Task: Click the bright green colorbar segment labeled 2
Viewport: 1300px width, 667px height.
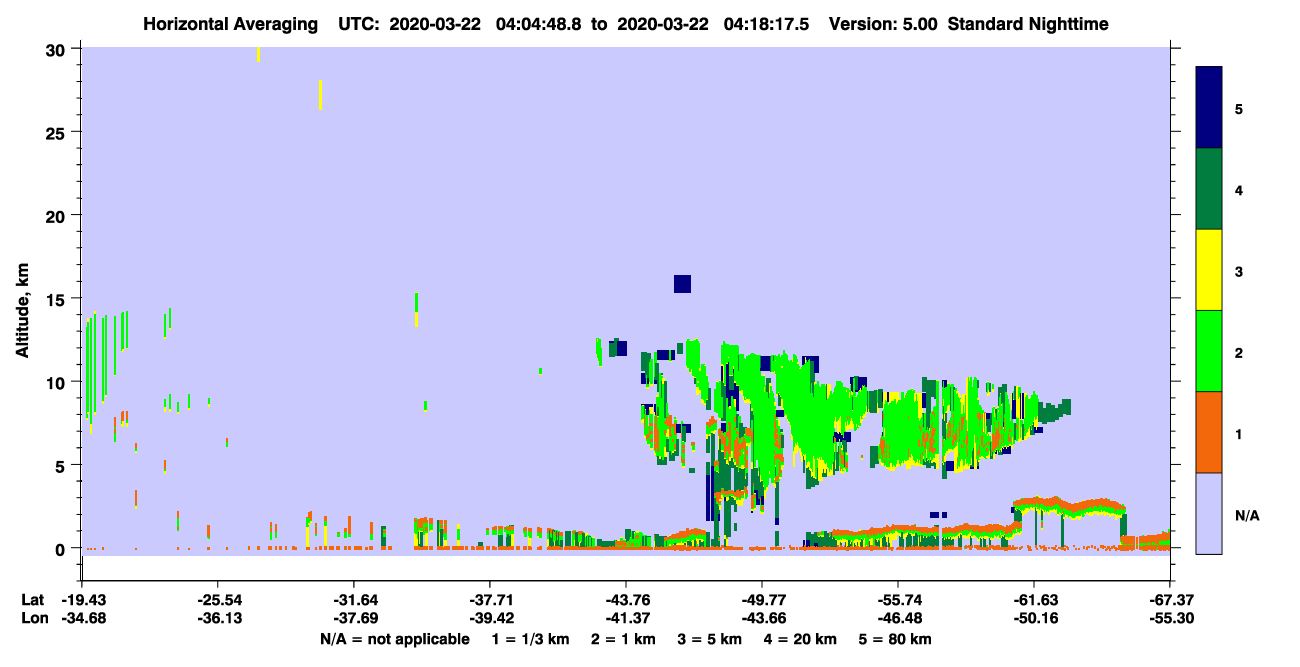Action: click(x=1209, y=351)
